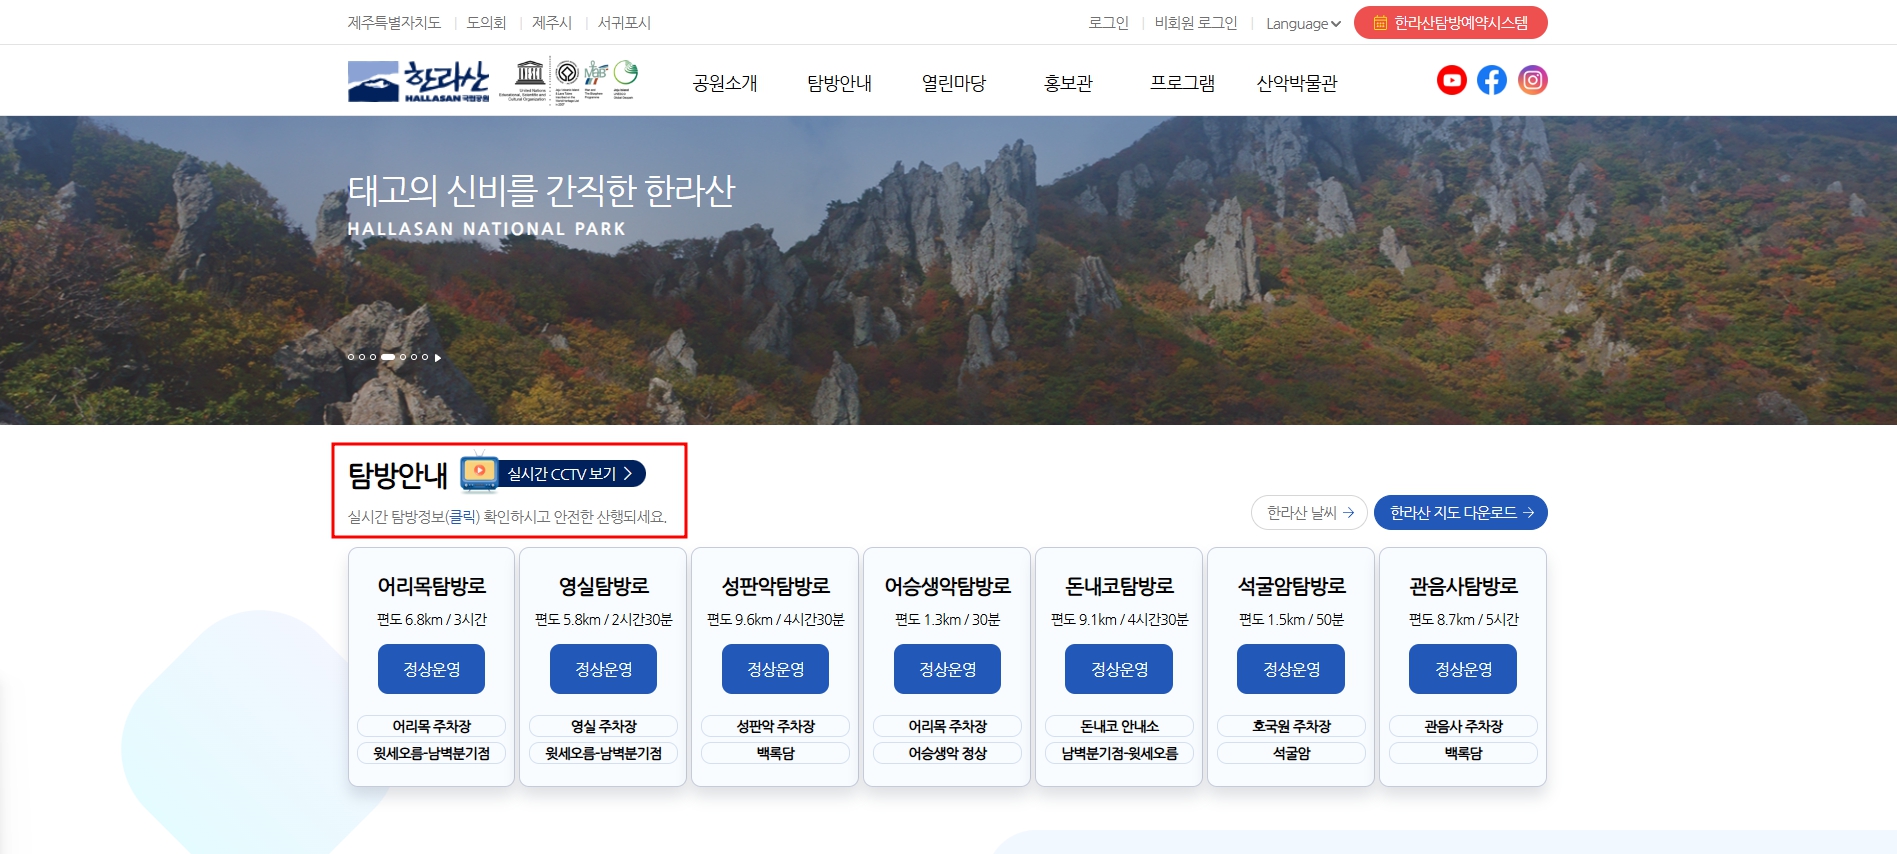Open the 성판악 주차장 link

pyautogui.click(x=775, y=726)
